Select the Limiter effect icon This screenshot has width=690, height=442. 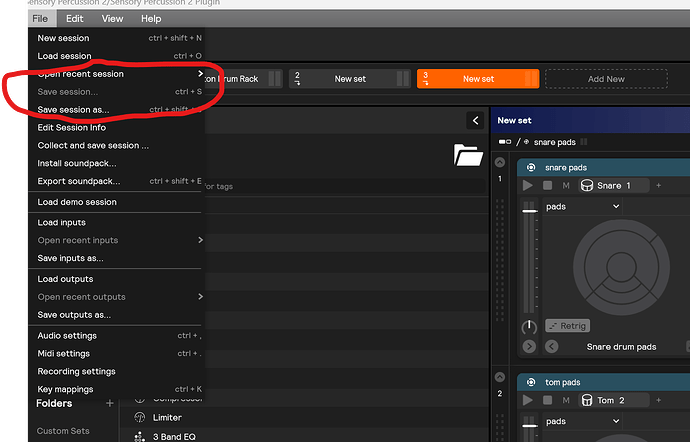click(x=139, y=417)
